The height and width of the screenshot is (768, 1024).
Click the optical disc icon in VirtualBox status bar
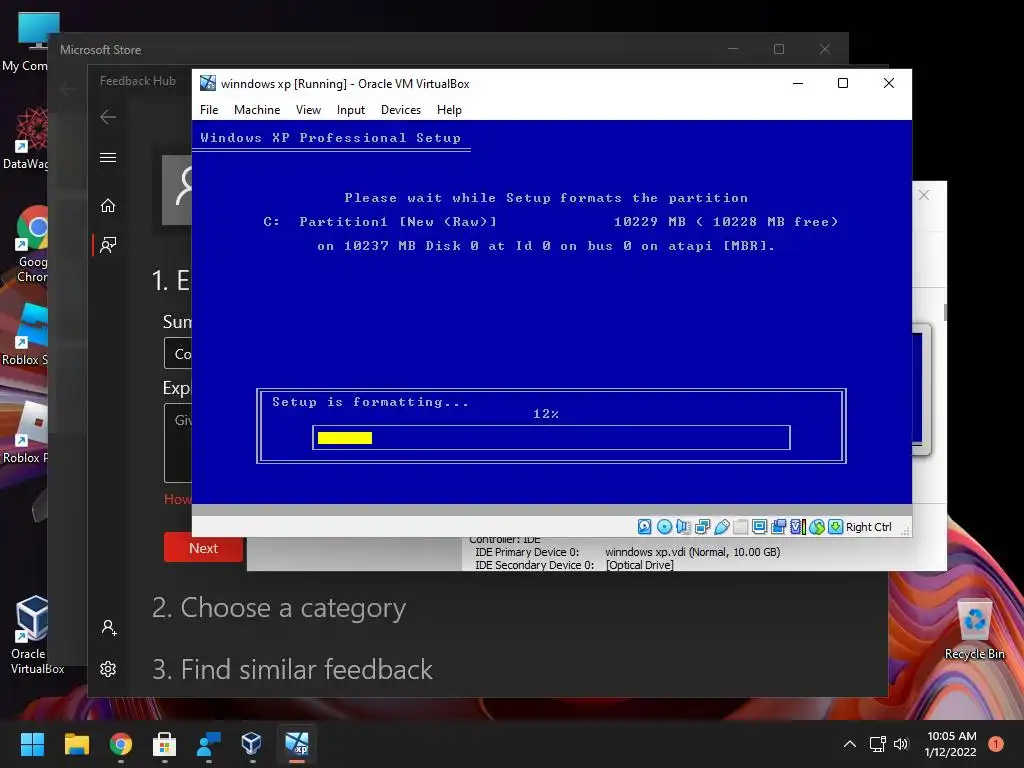tap(664, 527)
